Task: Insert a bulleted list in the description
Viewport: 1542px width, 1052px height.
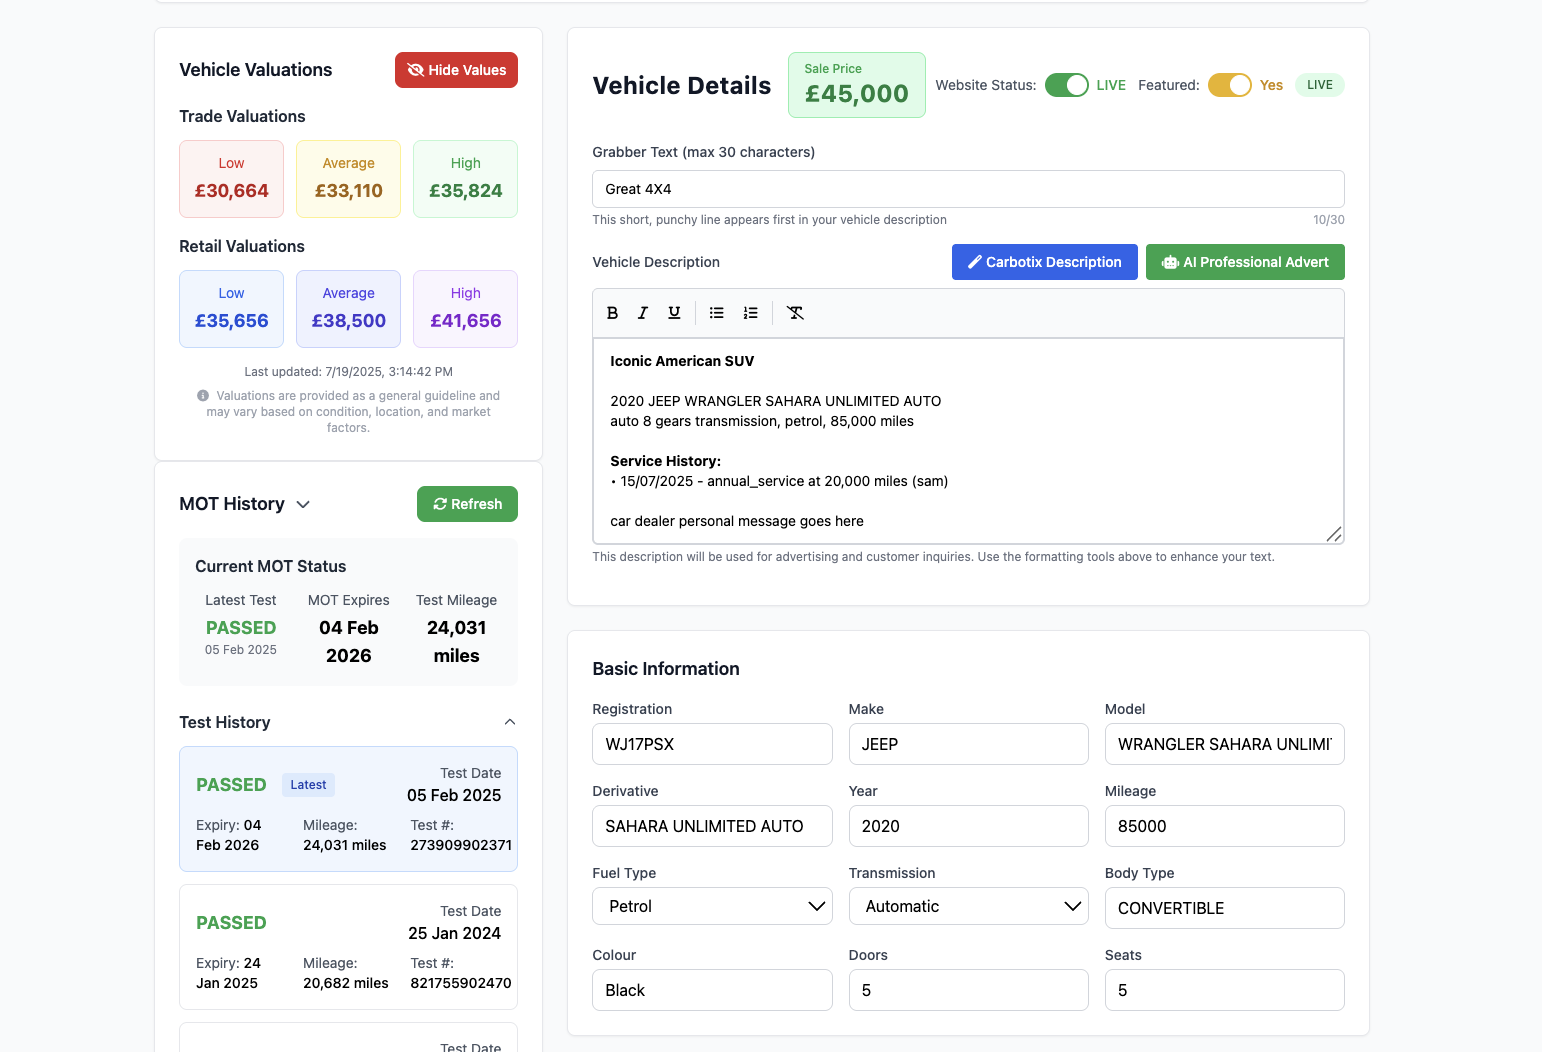Action: coord(716,312)
